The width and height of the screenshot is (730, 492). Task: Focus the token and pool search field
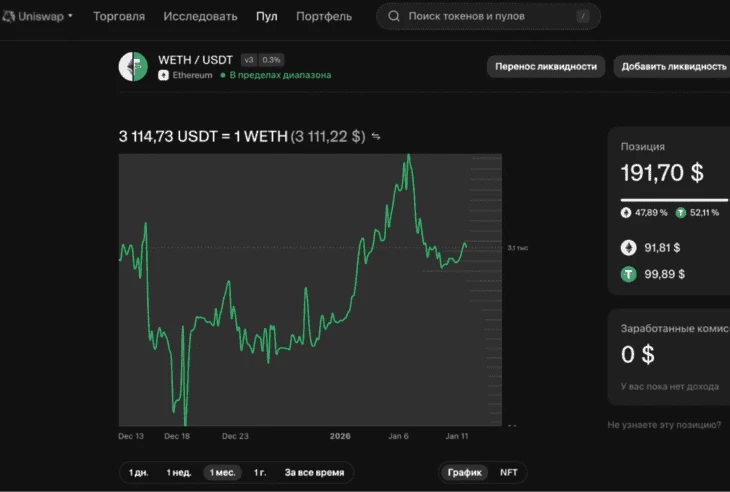click(x=490, y=16)
